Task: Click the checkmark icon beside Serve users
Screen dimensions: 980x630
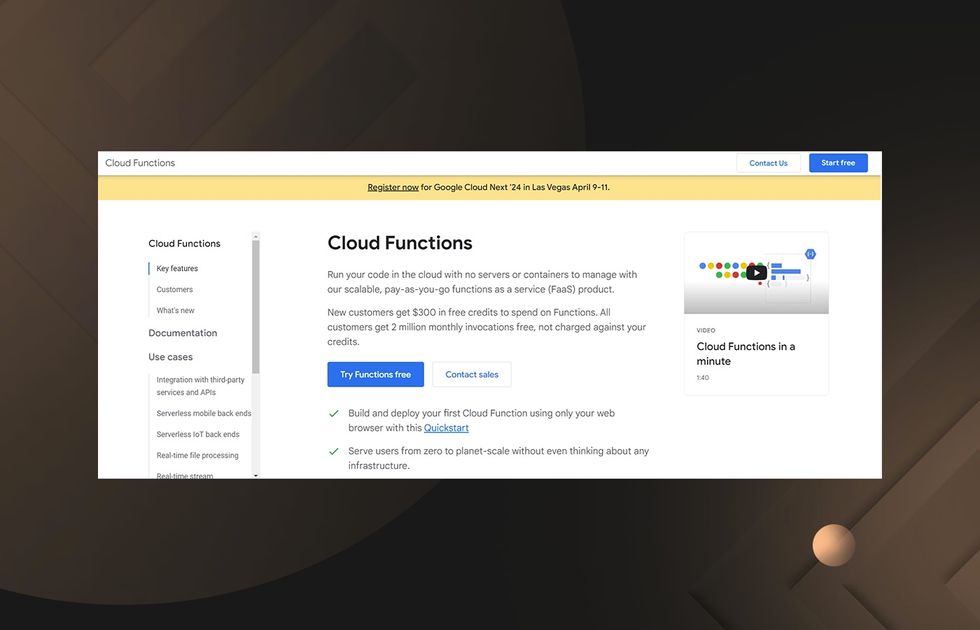Action: tap(334, 451)
